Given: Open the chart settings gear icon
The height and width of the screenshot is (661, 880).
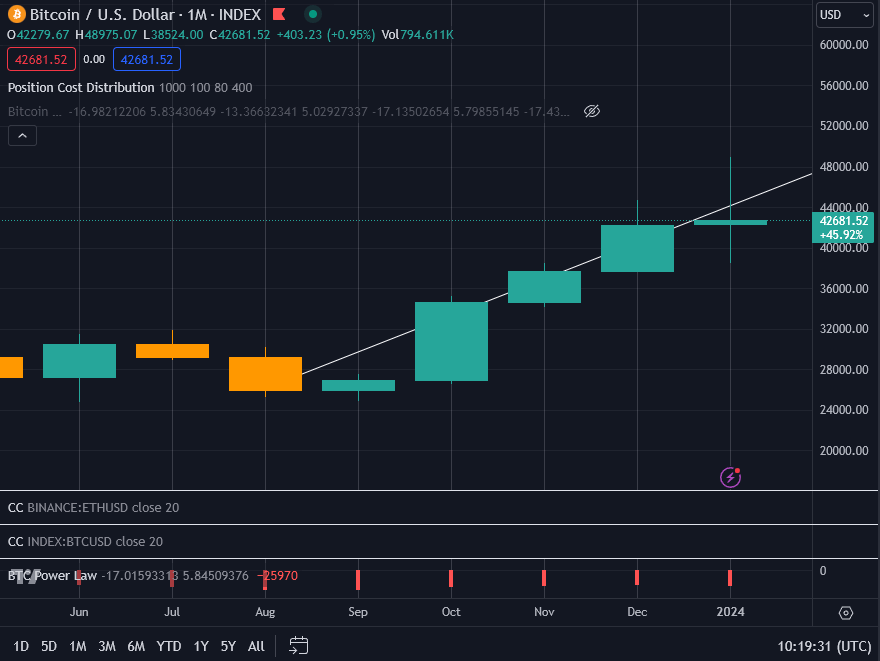Looking at the screenshot, I should [846, 613].
